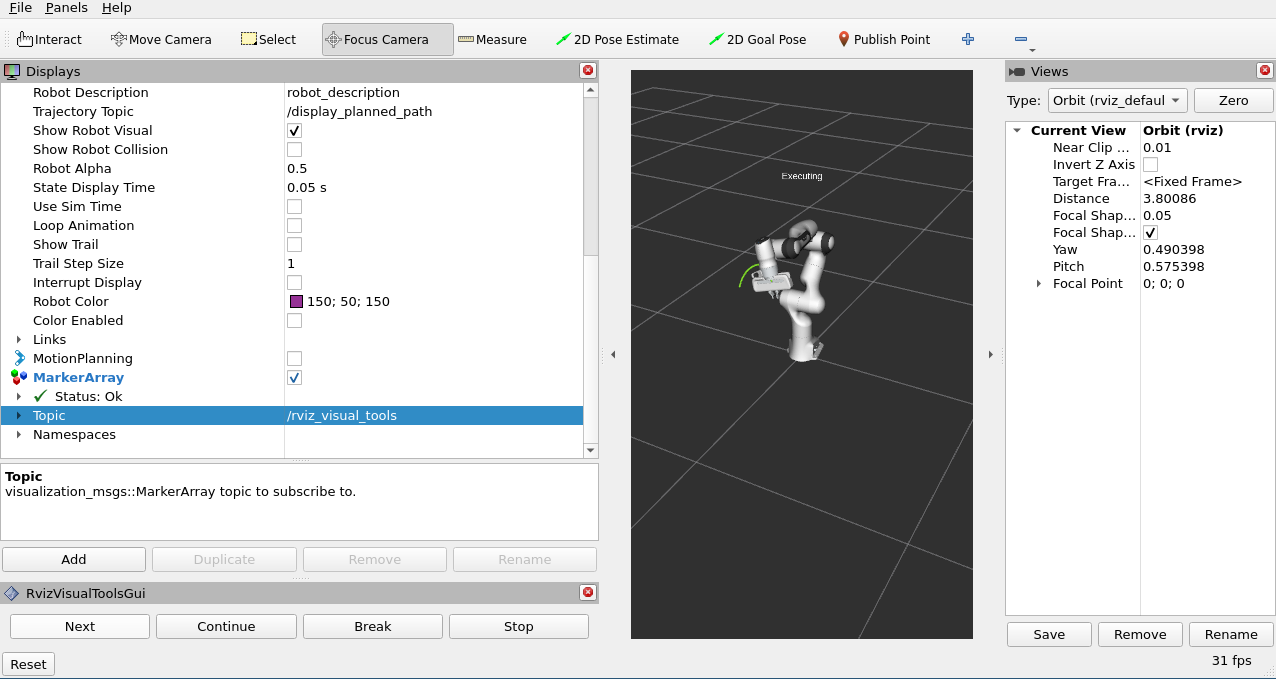Toggle Invert Z Axis checkbox
Screen dimensions: 1276x679
point(1150,165)
